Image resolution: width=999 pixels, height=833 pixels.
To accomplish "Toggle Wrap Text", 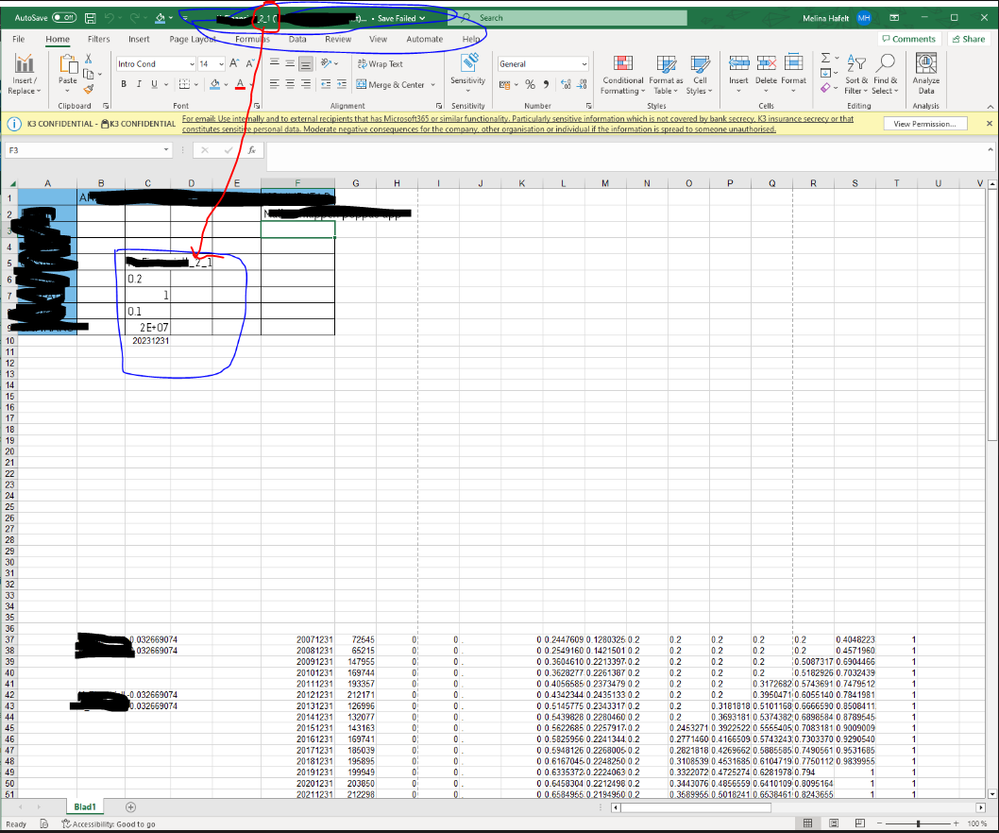I will [380, 64].
